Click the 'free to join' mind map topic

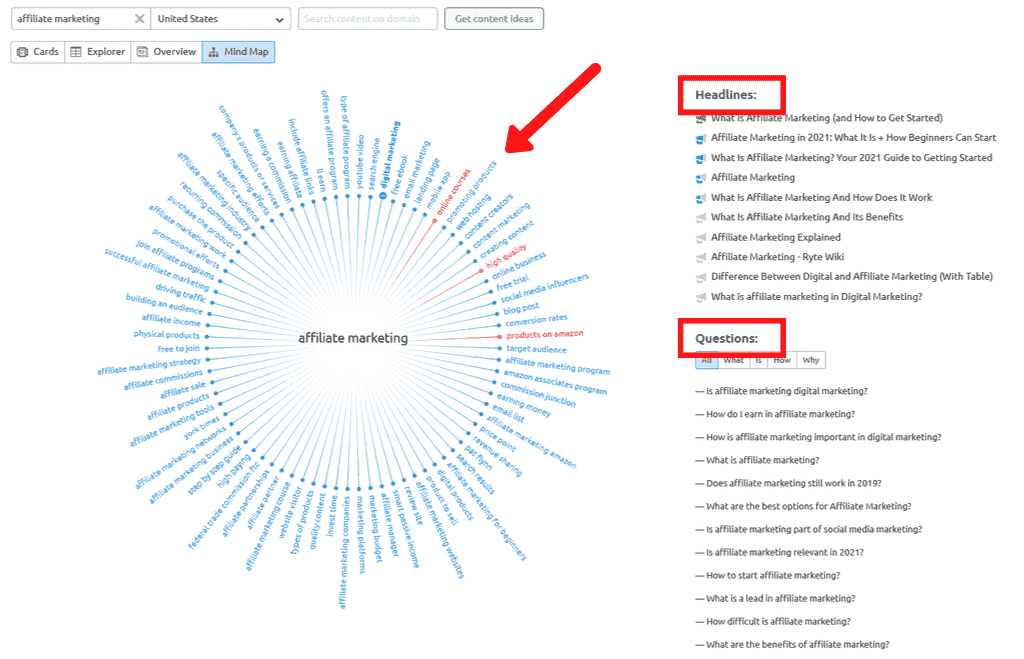tap(178, 349)
